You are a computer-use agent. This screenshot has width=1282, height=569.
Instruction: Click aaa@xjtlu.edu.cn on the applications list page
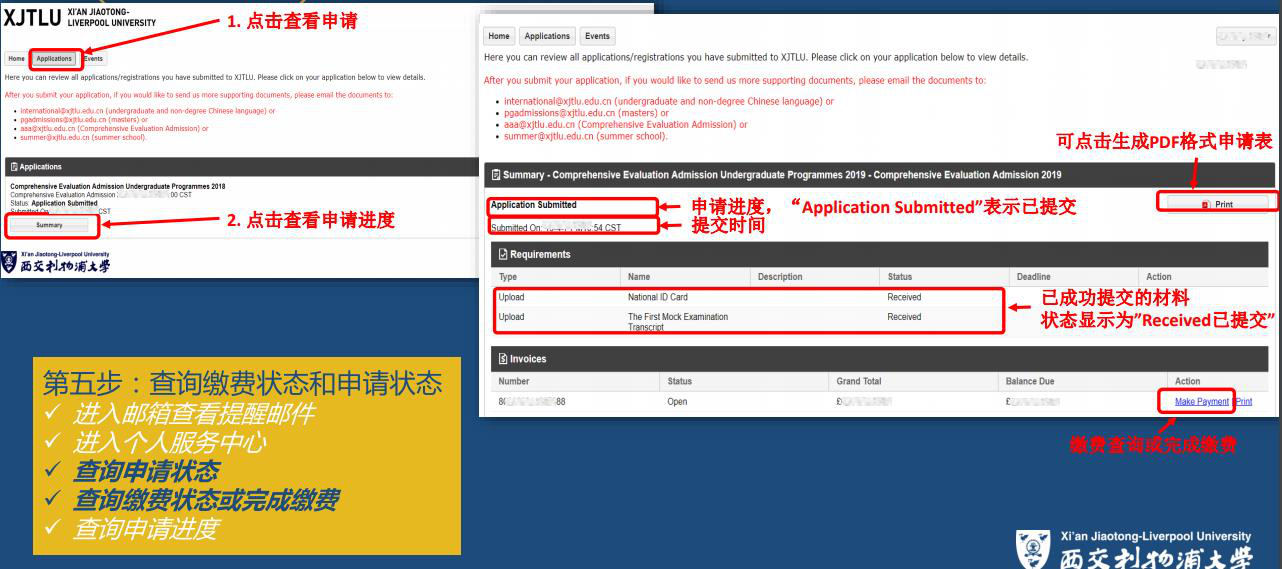tap(47, 128)
